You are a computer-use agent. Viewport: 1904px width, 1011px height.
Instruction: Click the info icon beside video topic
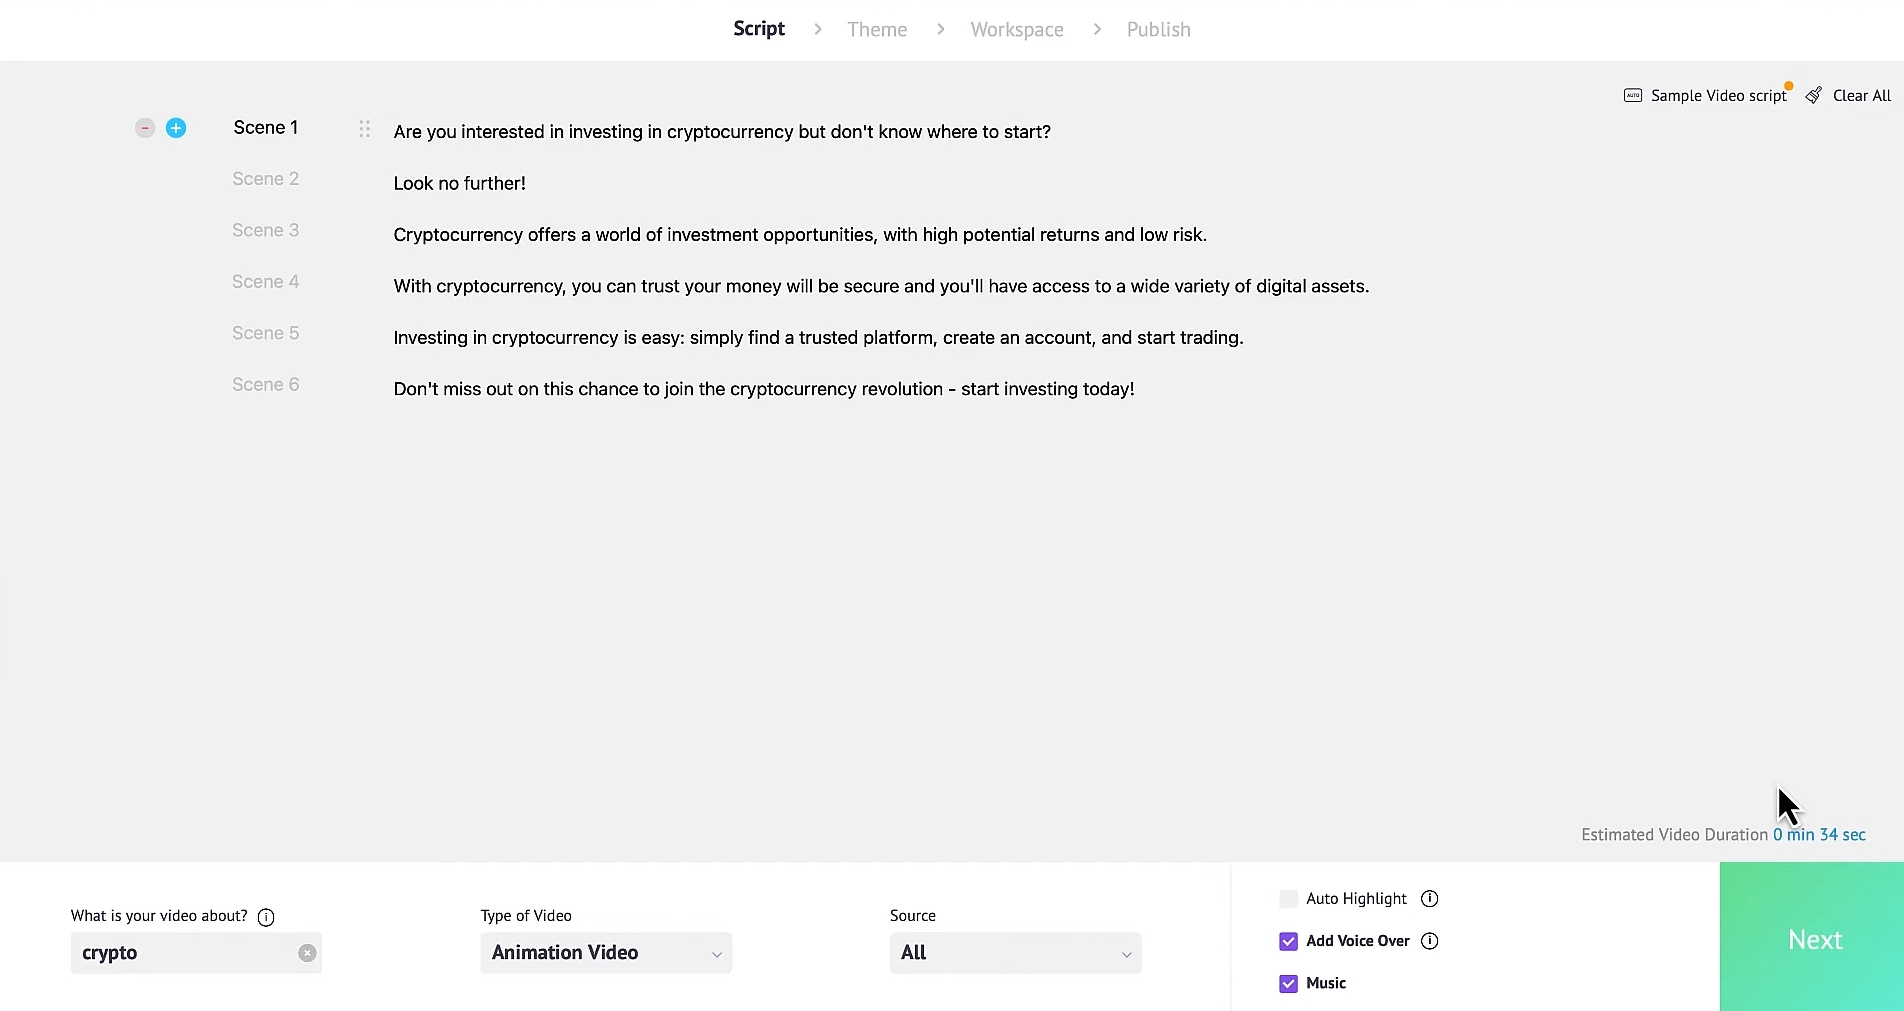tap(266, 917)
